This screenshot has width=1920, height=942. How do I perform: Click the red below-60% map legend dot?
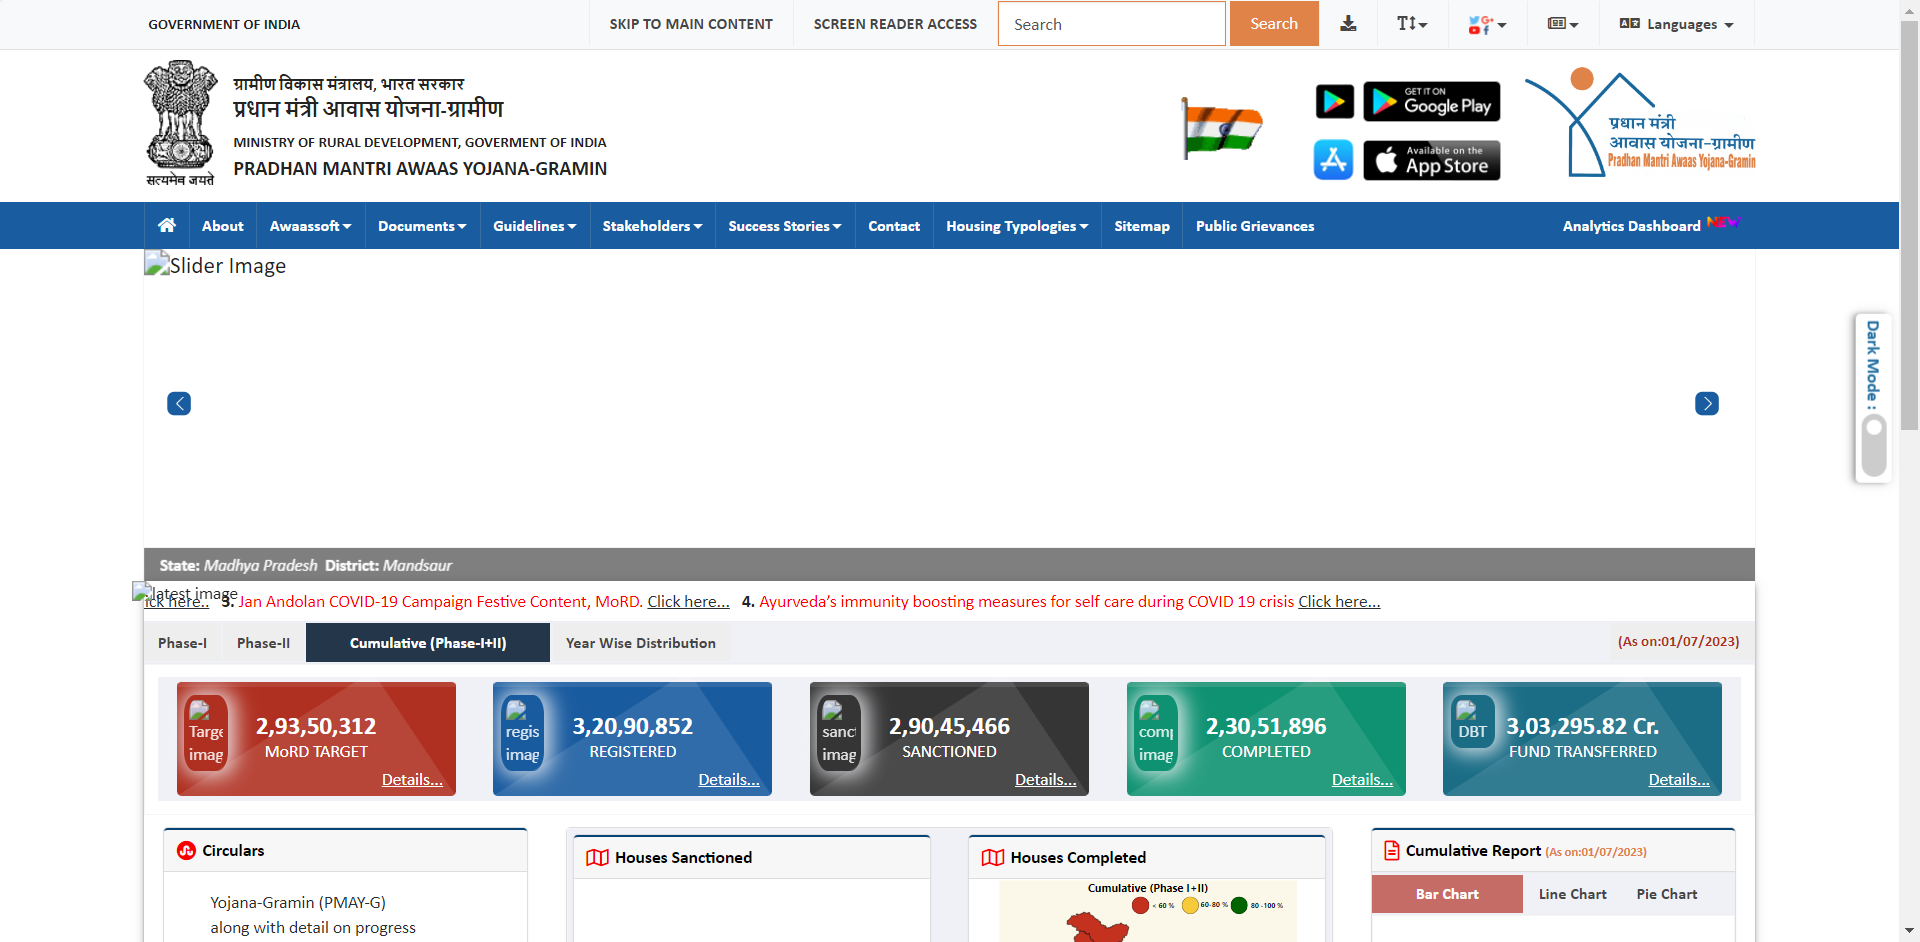(1141, 905)
